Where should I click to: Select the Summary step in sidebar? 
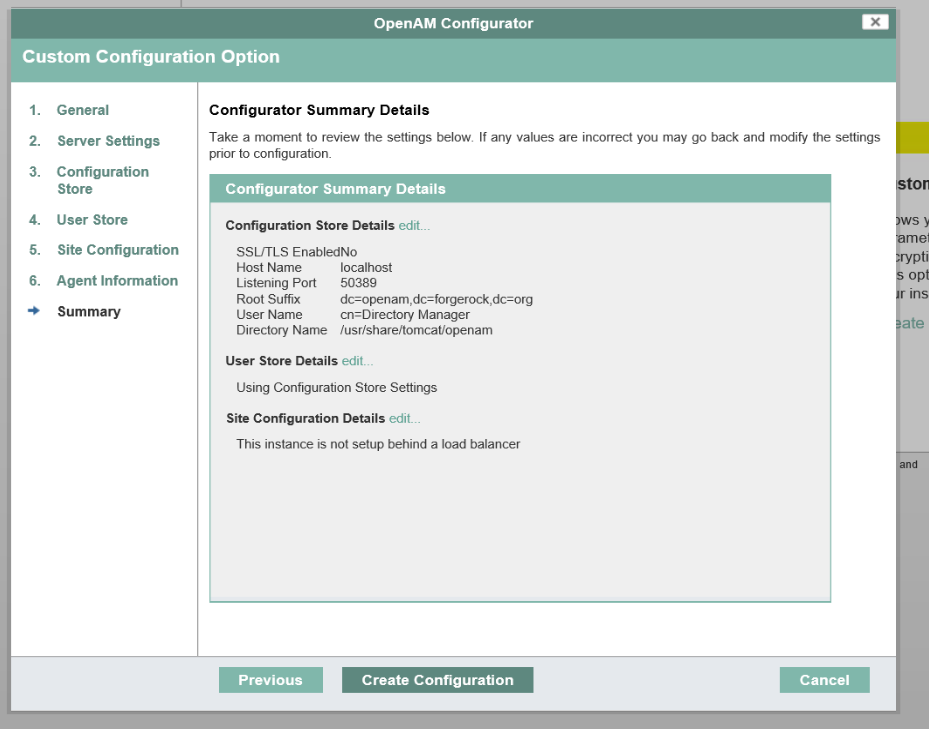tap(89, 312)
